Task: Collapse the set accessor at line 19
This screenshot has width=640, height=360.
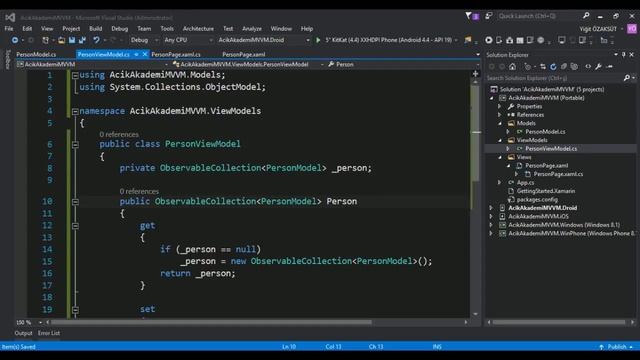Action: pos(75,310)
